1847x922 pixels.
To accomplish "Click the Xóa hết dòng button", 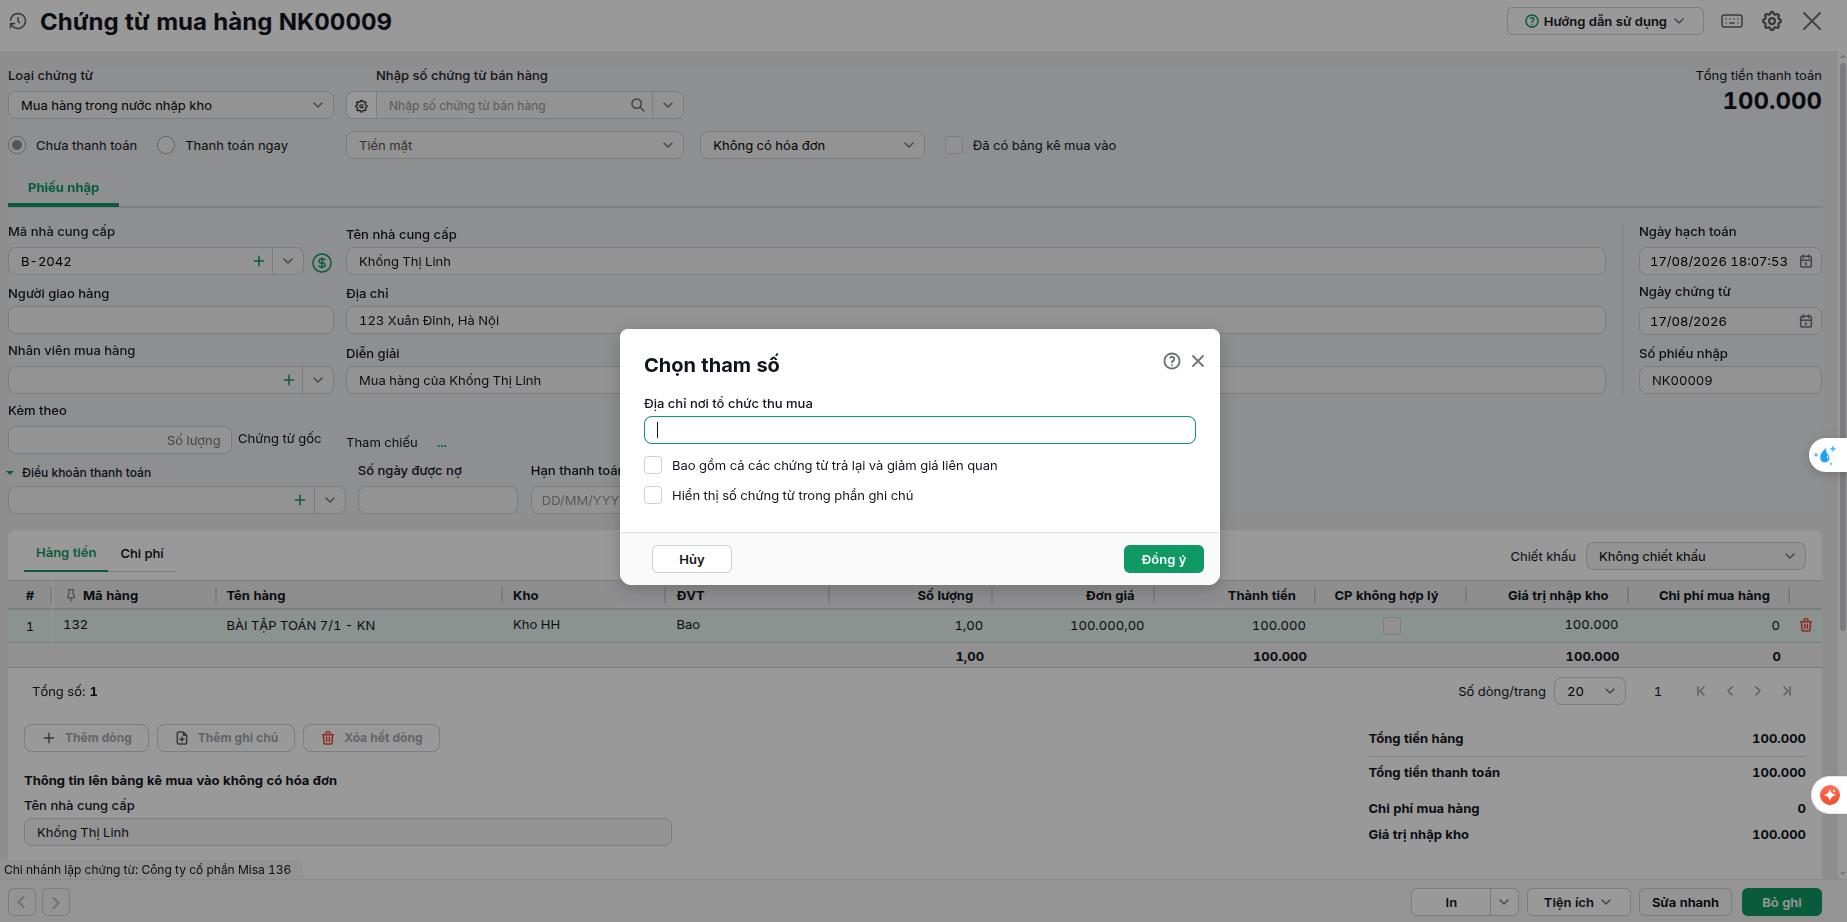I will coord(371,738).
